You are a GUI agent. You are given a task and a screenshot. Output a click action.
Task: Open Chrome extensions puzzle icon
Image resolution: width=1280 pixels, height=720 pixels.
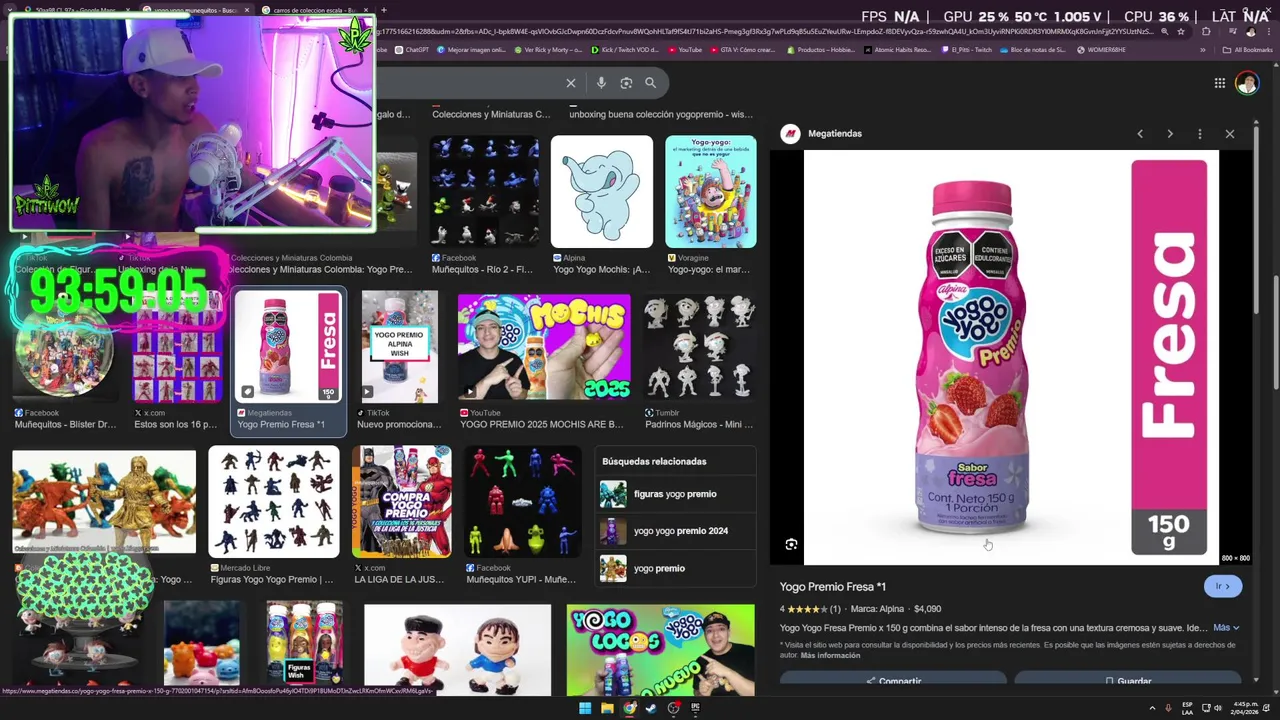click(x=1206, y=32)
